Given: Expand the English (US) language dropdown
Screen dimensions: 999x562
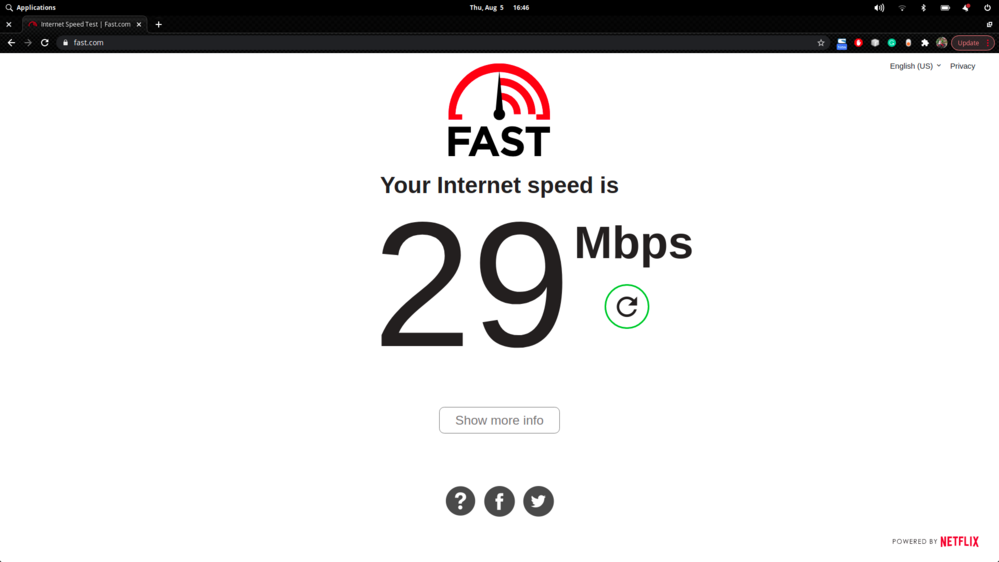Looking at the screenshot, I should [x=915, y=66].
